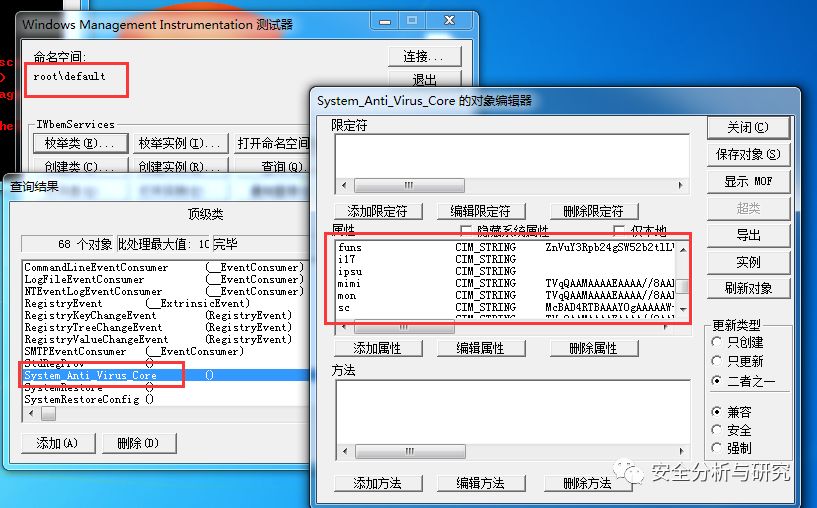
Task: Click 编辑方法 button
Action: pos(480,483)
